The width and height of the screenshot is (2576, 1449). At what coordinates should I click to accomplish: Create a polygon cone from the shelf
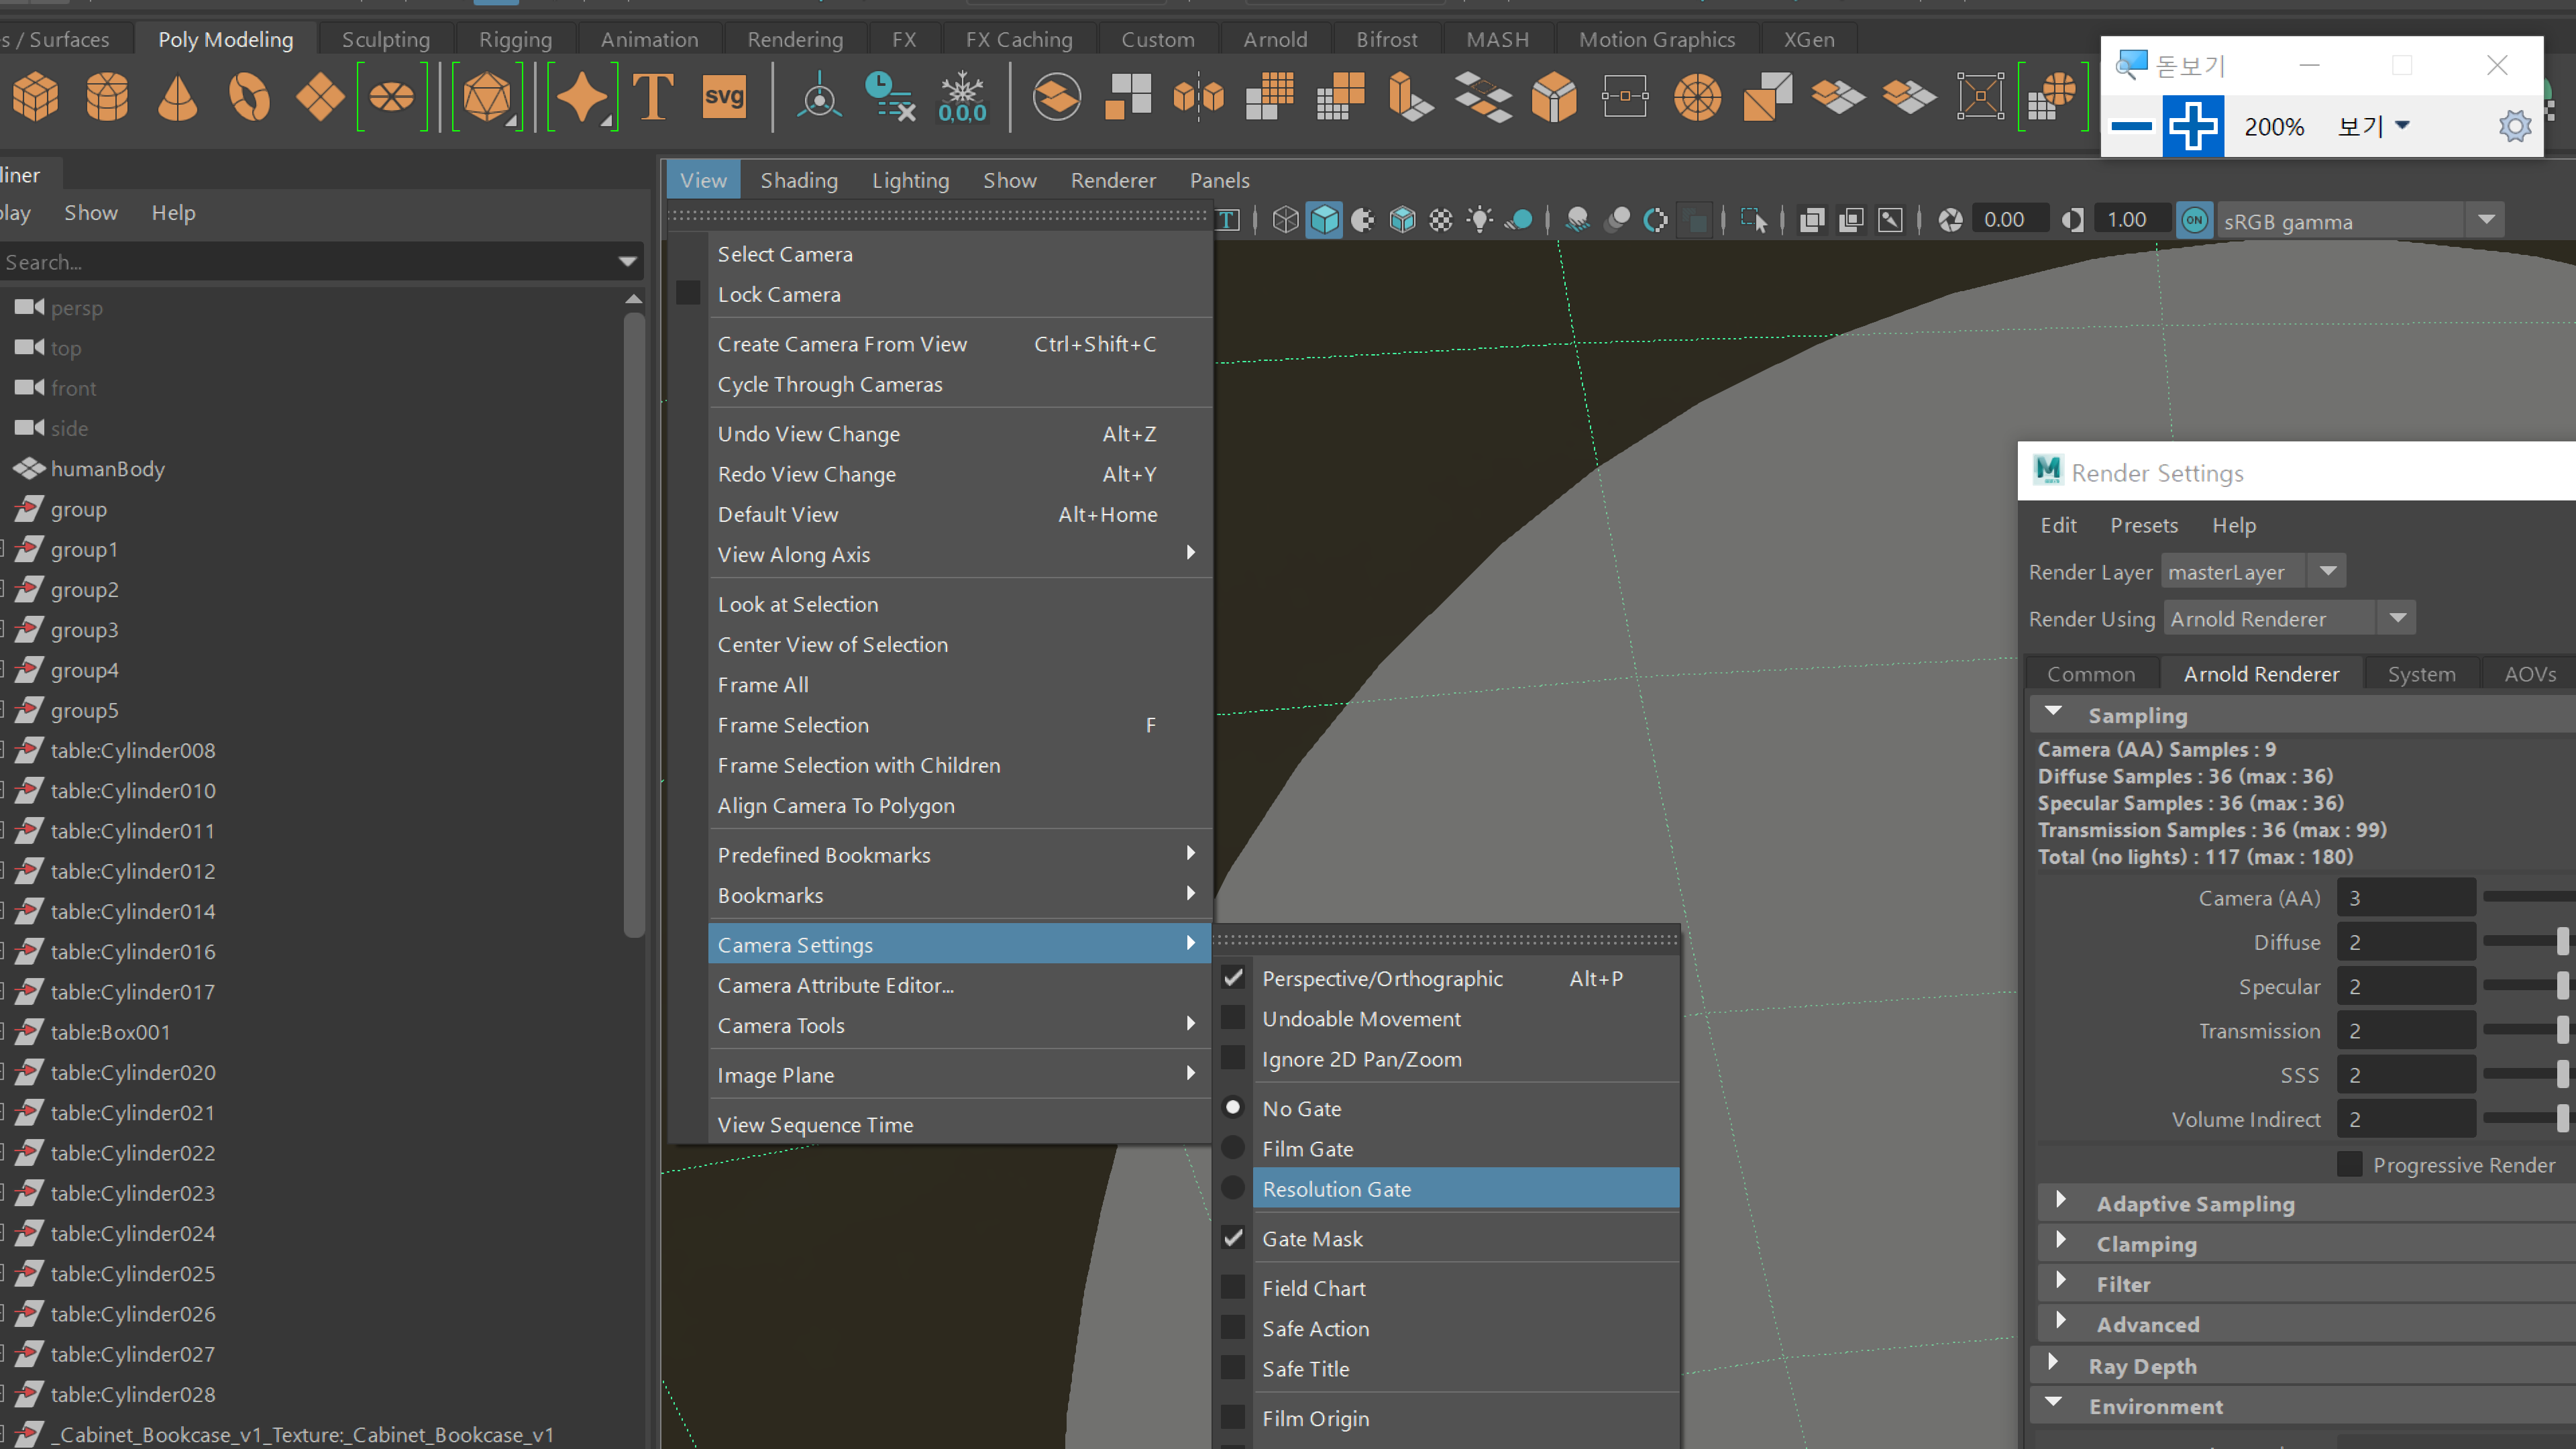click(x=178, y=96)
